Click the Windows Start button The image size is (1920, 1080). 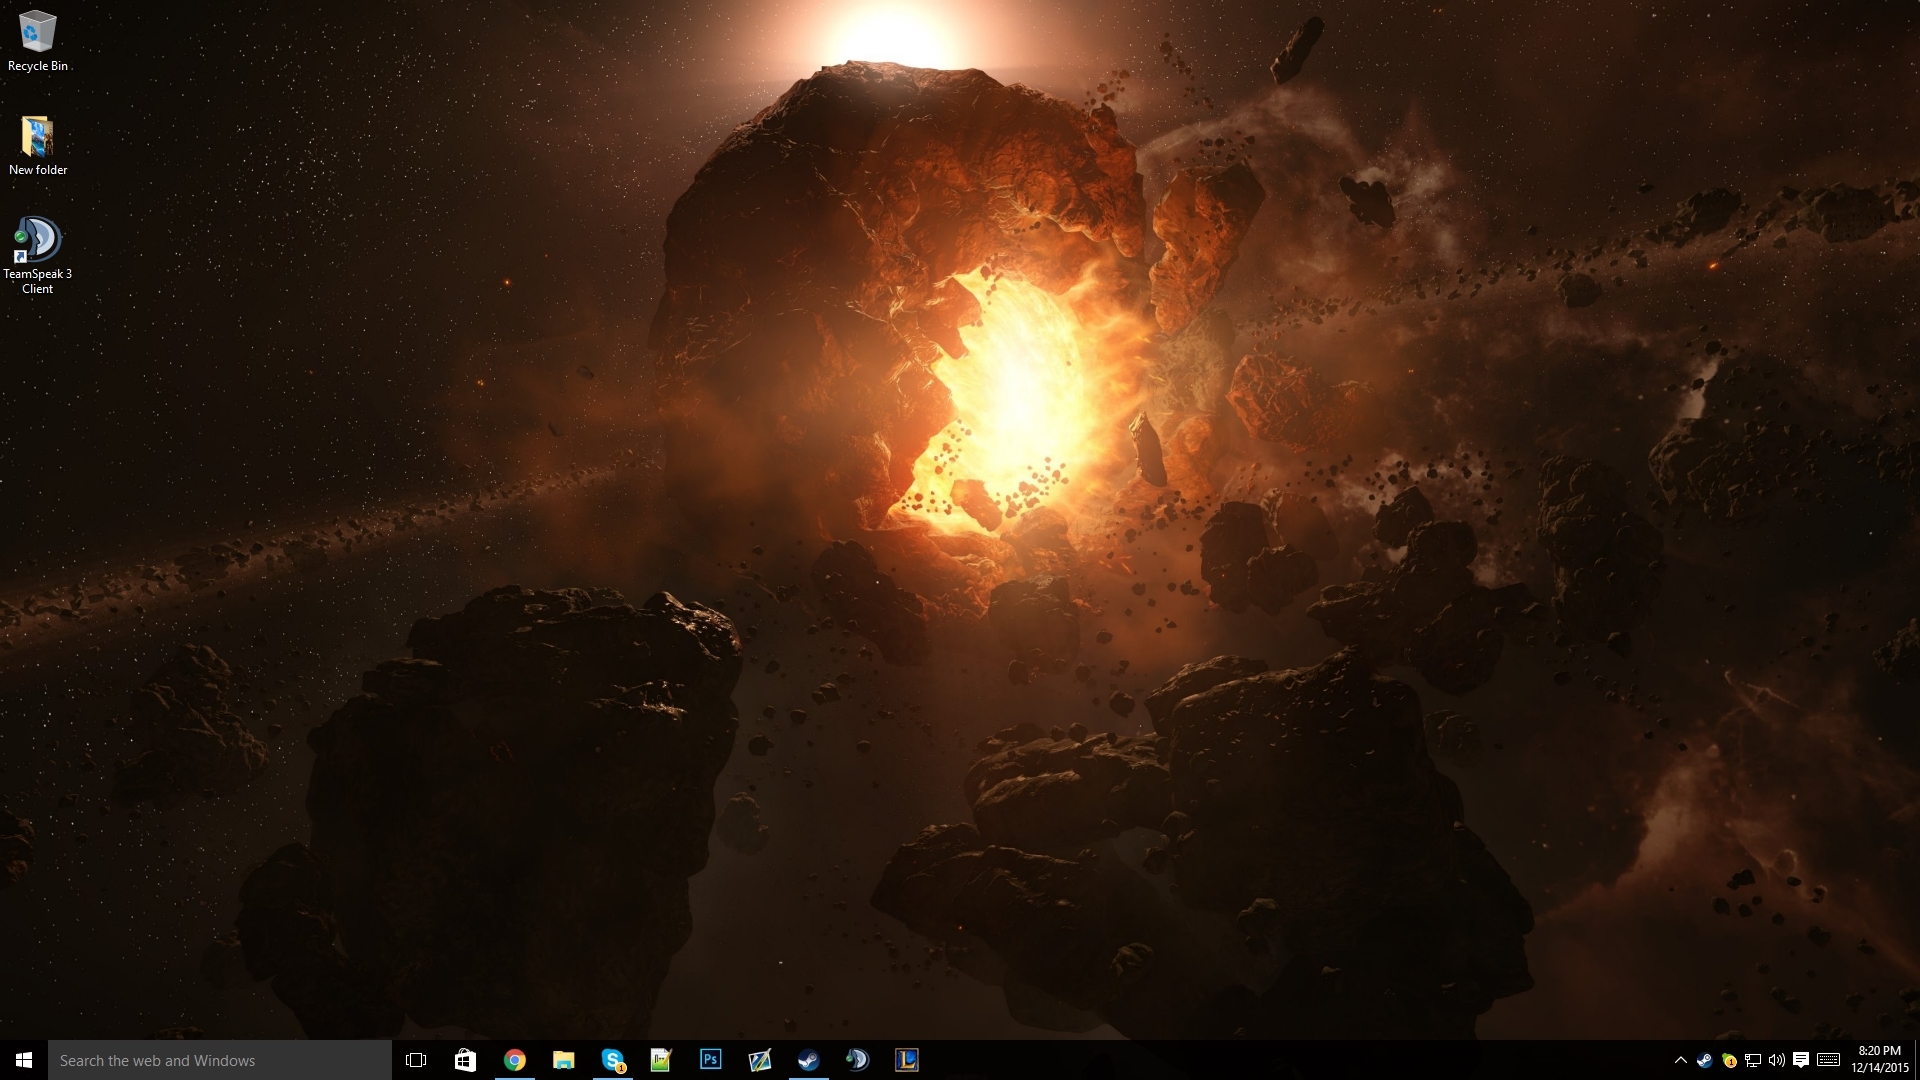coord(24,1060)
